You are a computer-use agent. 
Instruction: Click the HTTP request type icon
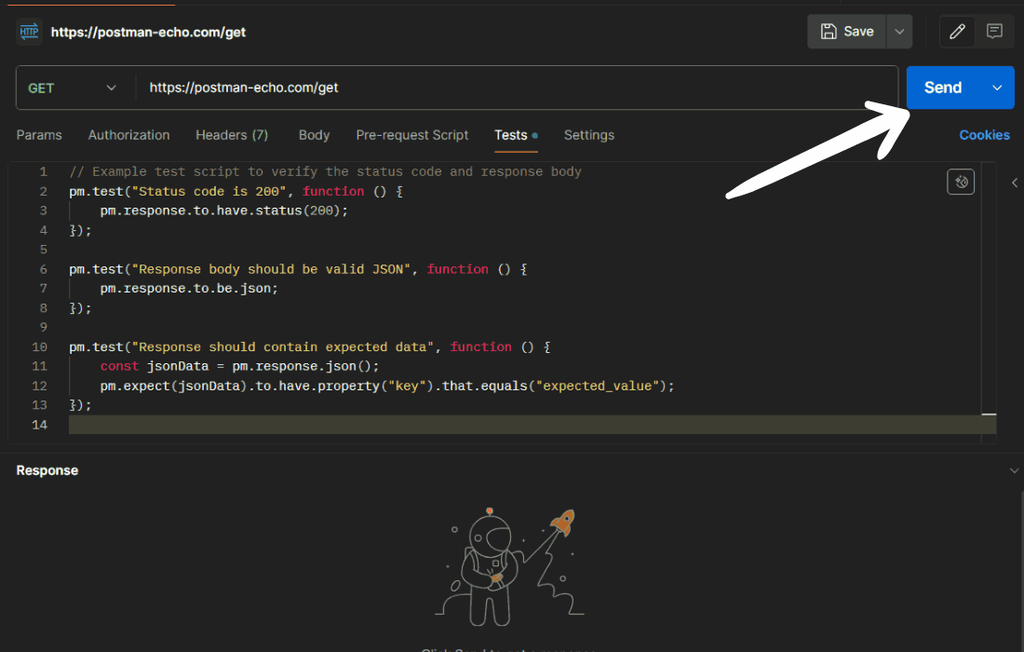[28, 32]
